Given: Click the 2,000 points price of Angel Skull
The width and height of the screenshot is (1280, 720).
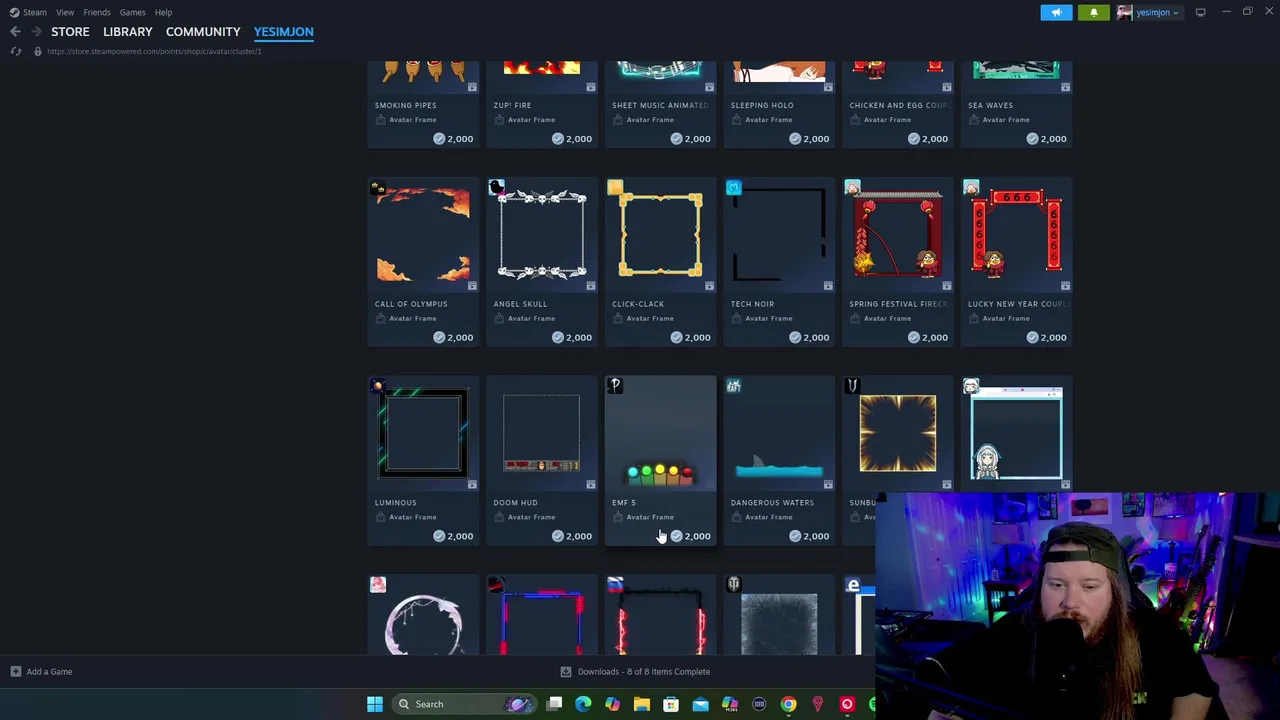Looking at the screenshot, I should coord(572,337).
